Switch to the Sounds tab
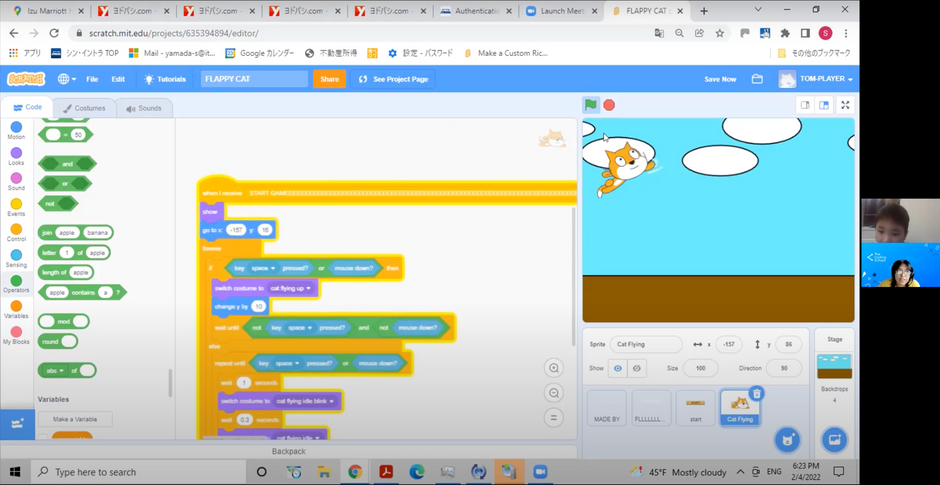This screenshot has width=940, height=485. coord(144,109)
